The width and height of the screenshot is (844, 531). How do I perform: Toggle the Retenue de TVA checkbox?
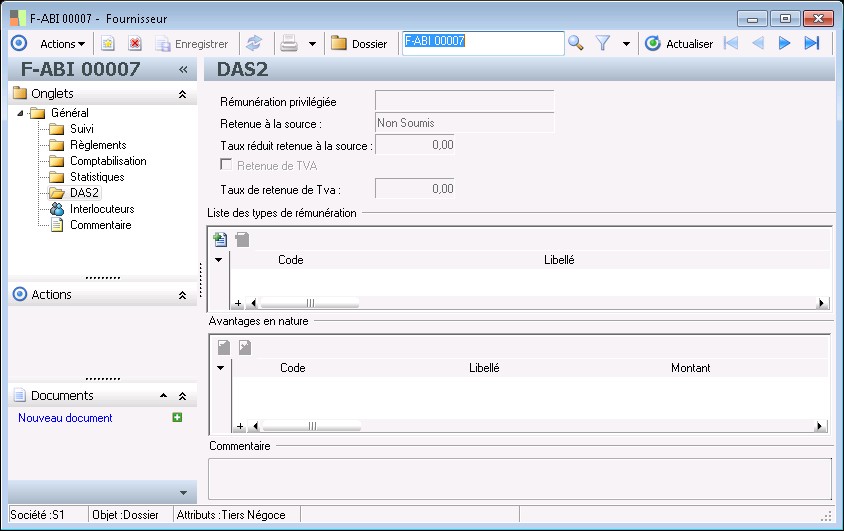pos(227,166)
